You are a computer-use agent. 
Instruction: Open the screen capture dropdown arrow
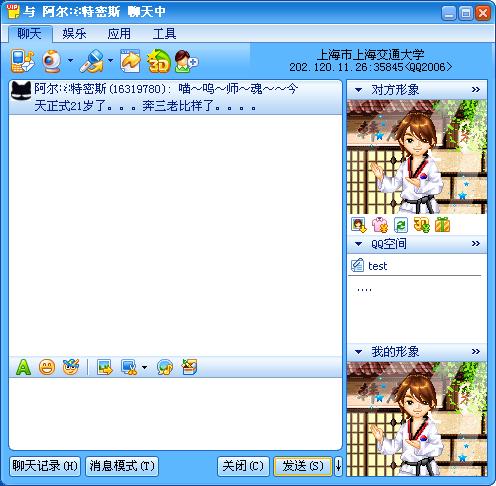[144, 367]
